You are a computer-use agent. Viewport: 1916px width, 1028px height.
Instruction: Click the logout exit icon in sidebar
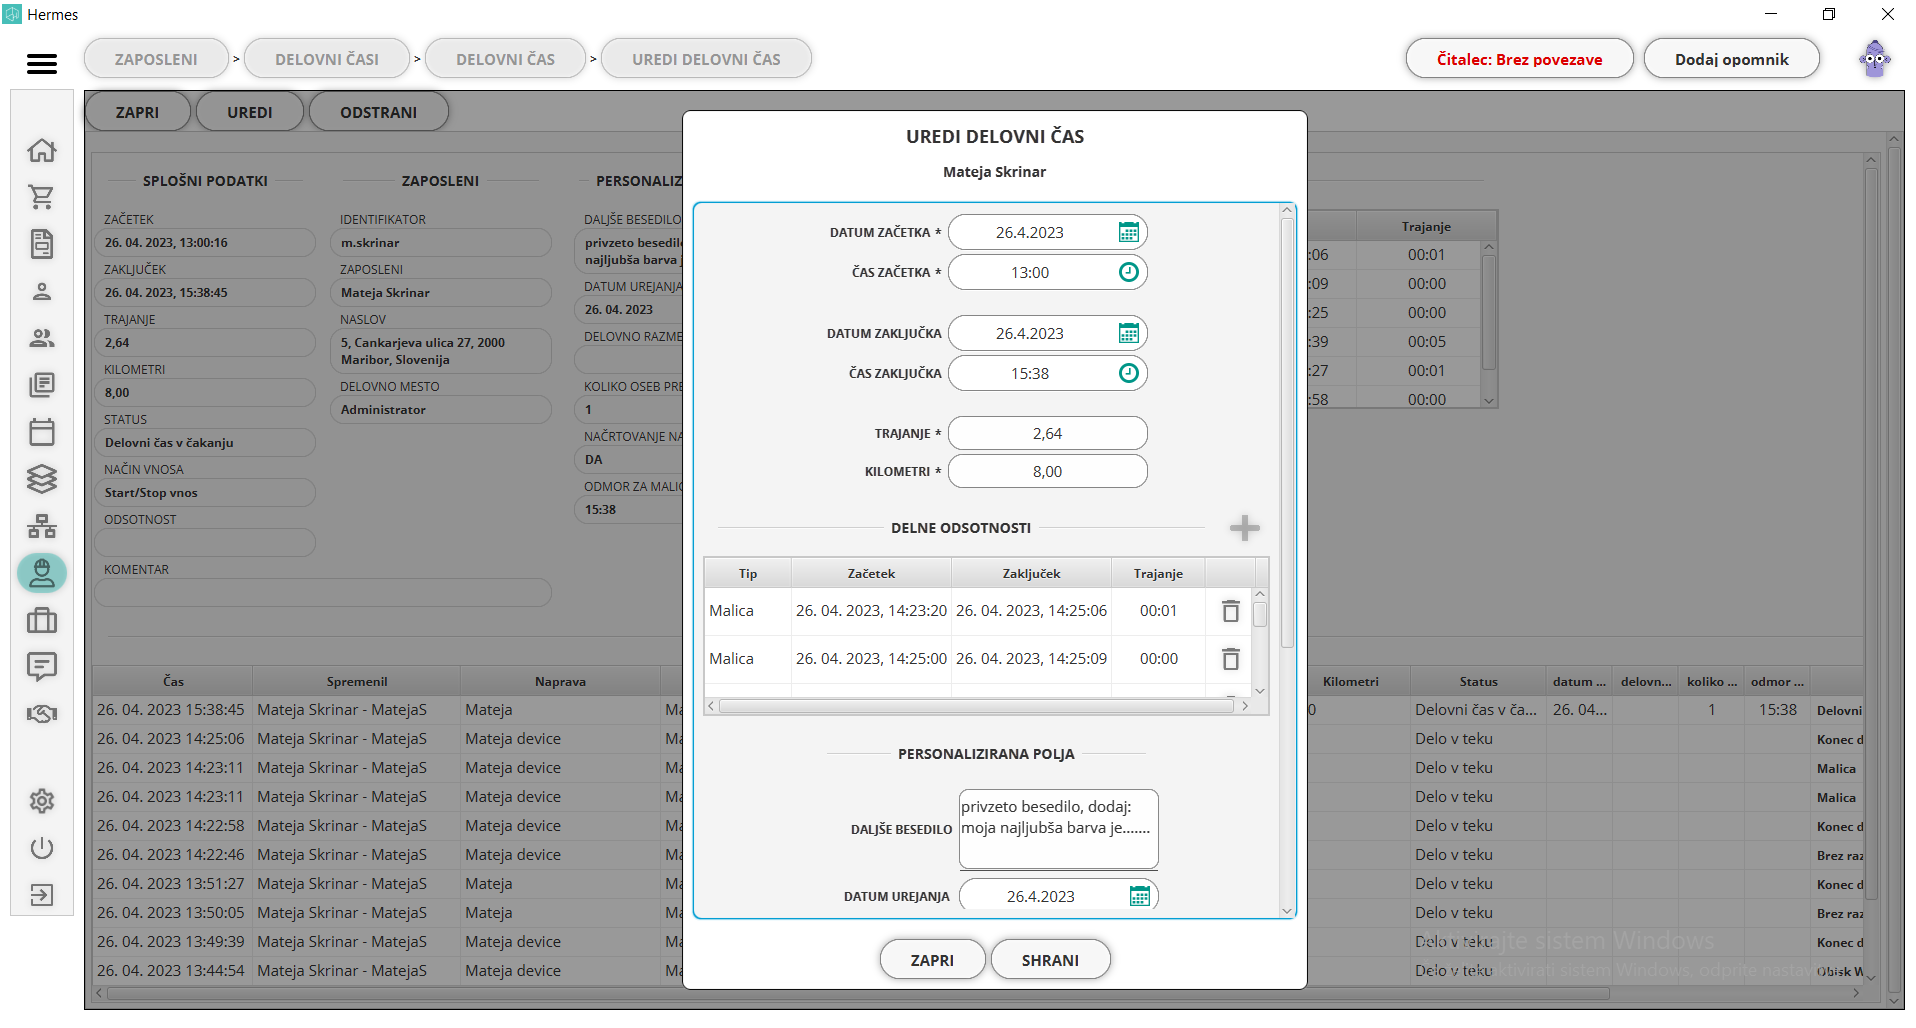coord(42,895)
